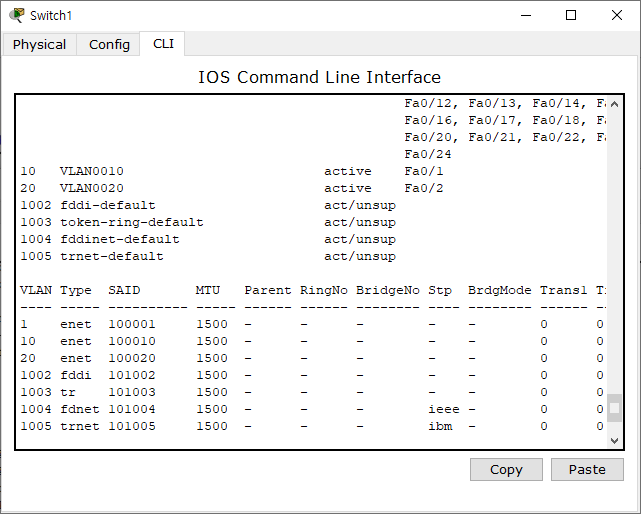This screenshot has width=641, height=514.
Task: Click the vertical scrollbar thumb
Action: [614, 408]
